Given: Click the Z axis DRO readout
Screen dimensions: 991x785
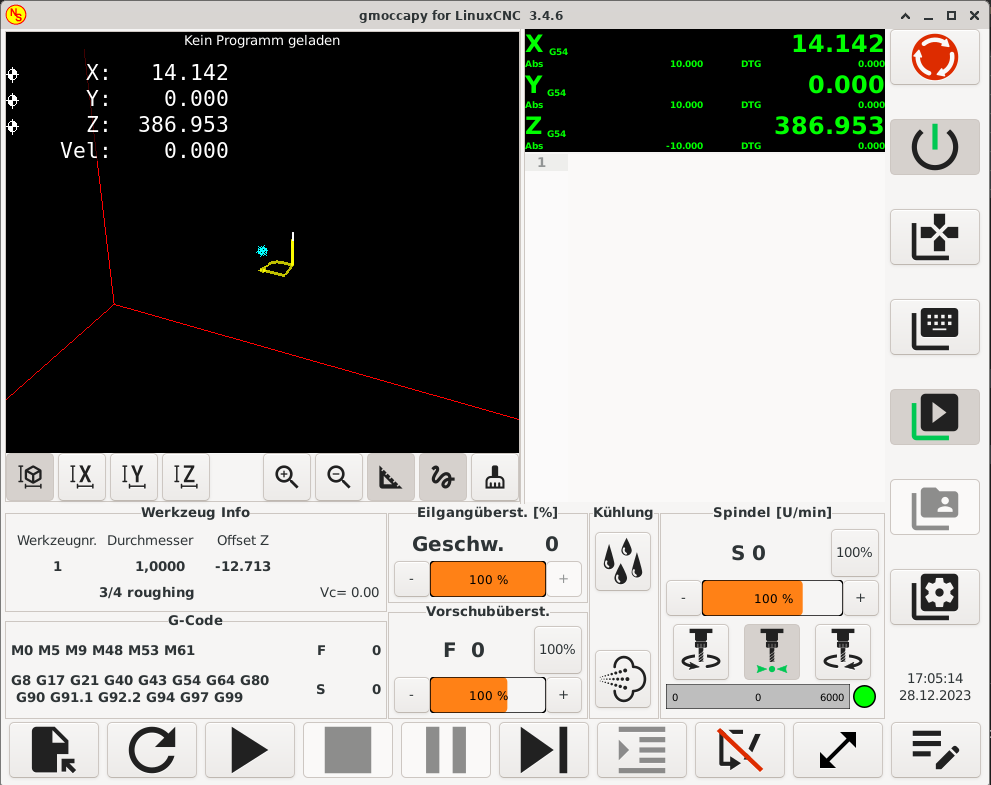Looking at the screenshot, I should click(x=705, y=131).
